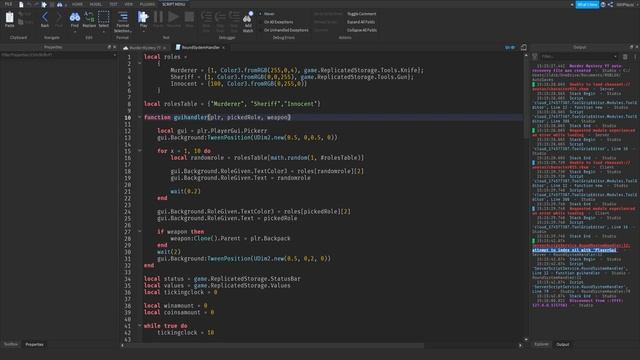This screenshot has height=360, width=640.
Task: Click the new file icon in quick access bar
Action: [x=21, y=4]
